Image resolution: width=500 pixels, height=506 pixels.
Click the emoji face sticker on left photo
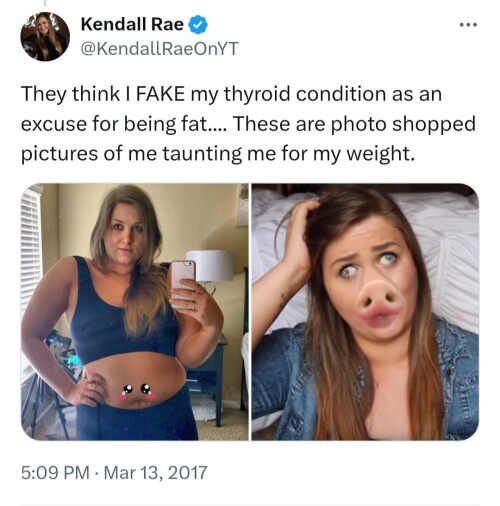137,391
